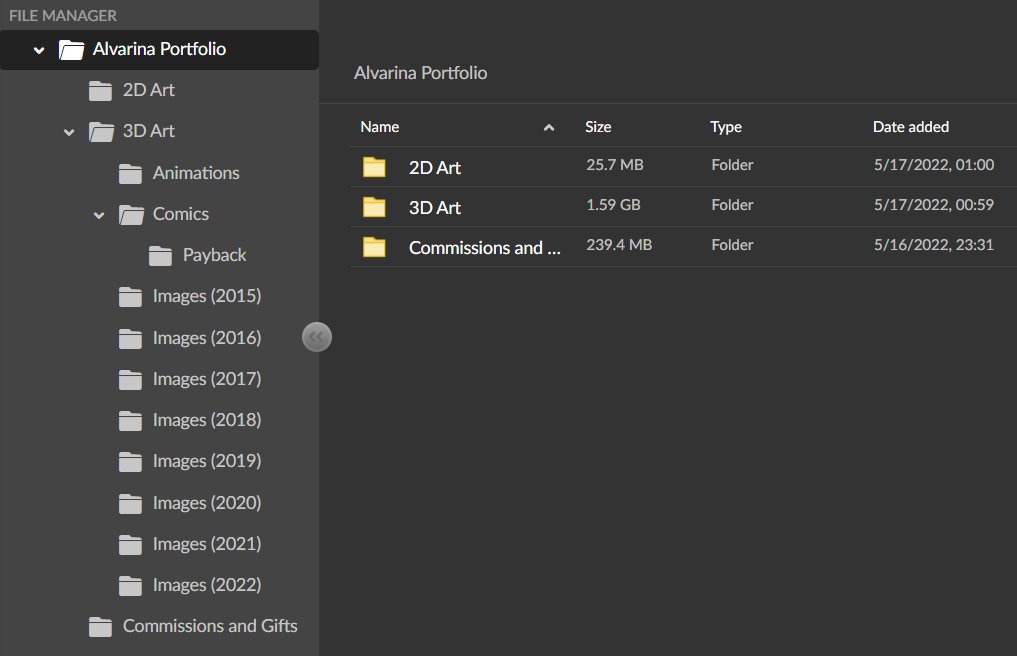Click the 25.7 MB size cell
The height and width of the screenshot is (656, 1017).
(615, 165)
